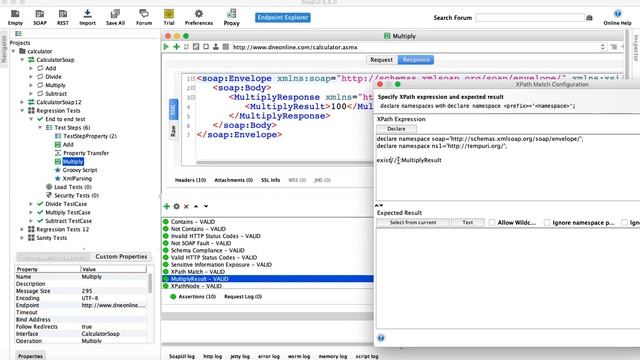The width and height of the screenshot is (640, 360).
Task: Open the http log tab
Action: (213, 356)
